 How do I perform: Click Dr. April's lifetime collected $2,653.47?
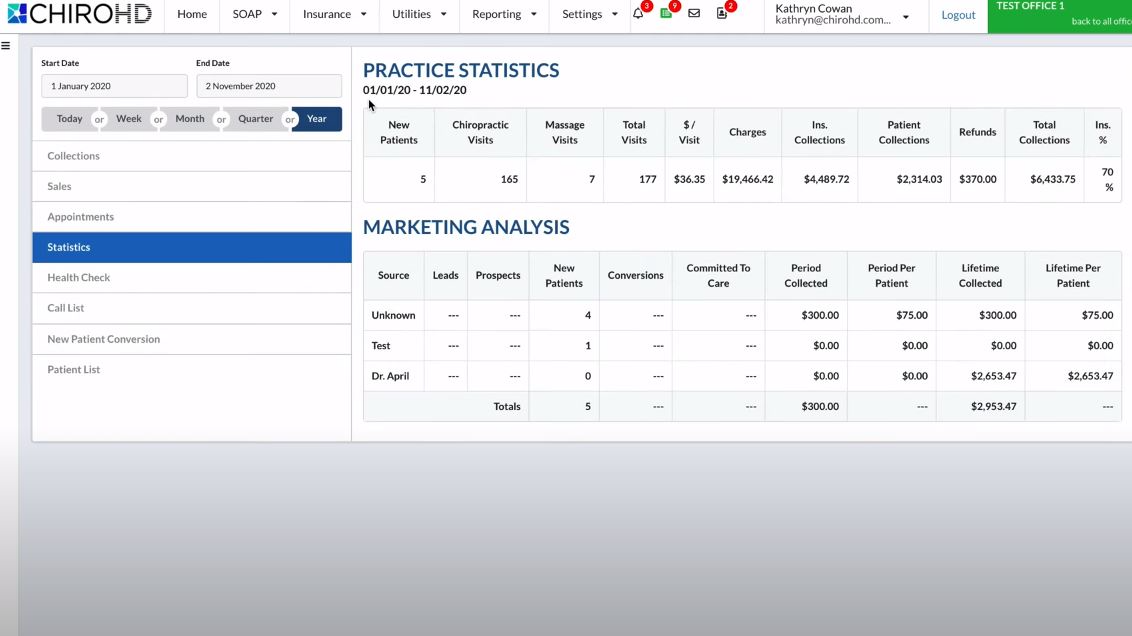993,376
